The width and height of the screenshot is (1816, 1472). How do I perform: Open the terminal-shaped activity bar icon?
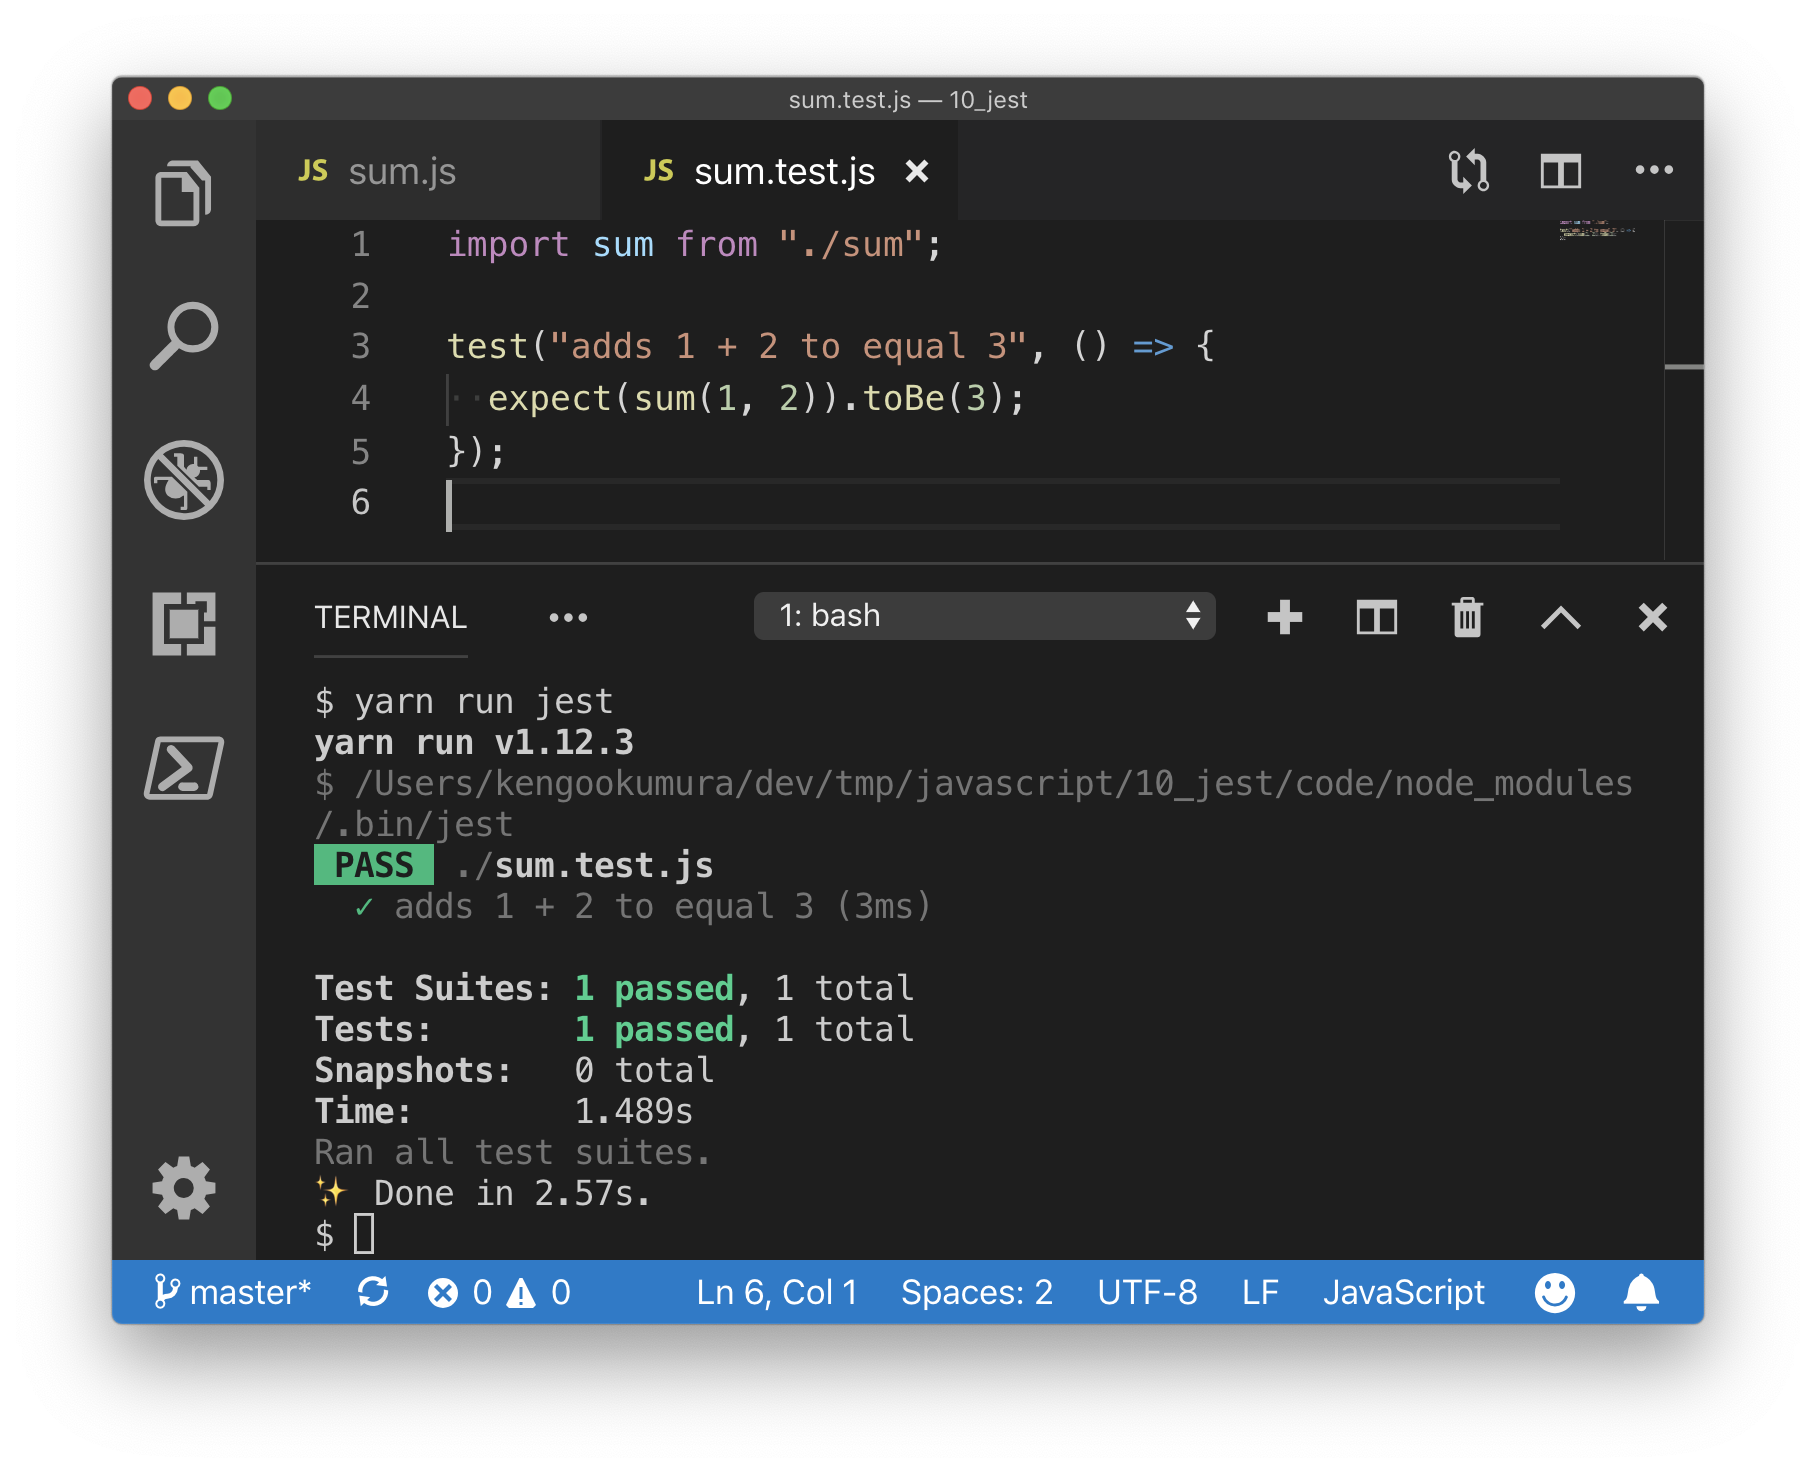coord(183,768)
